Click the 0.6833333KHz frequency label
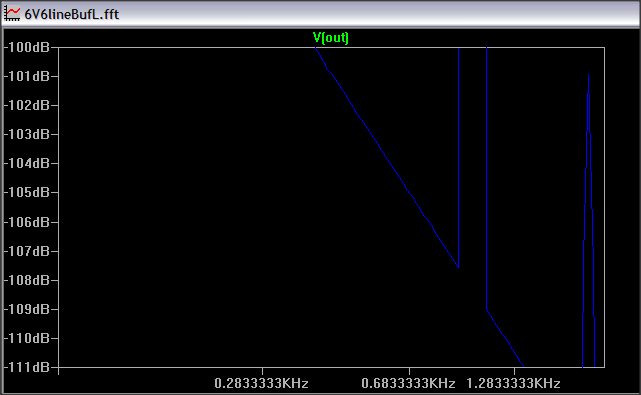The height and width of the screenshot is (395, 641). point(408,384)
